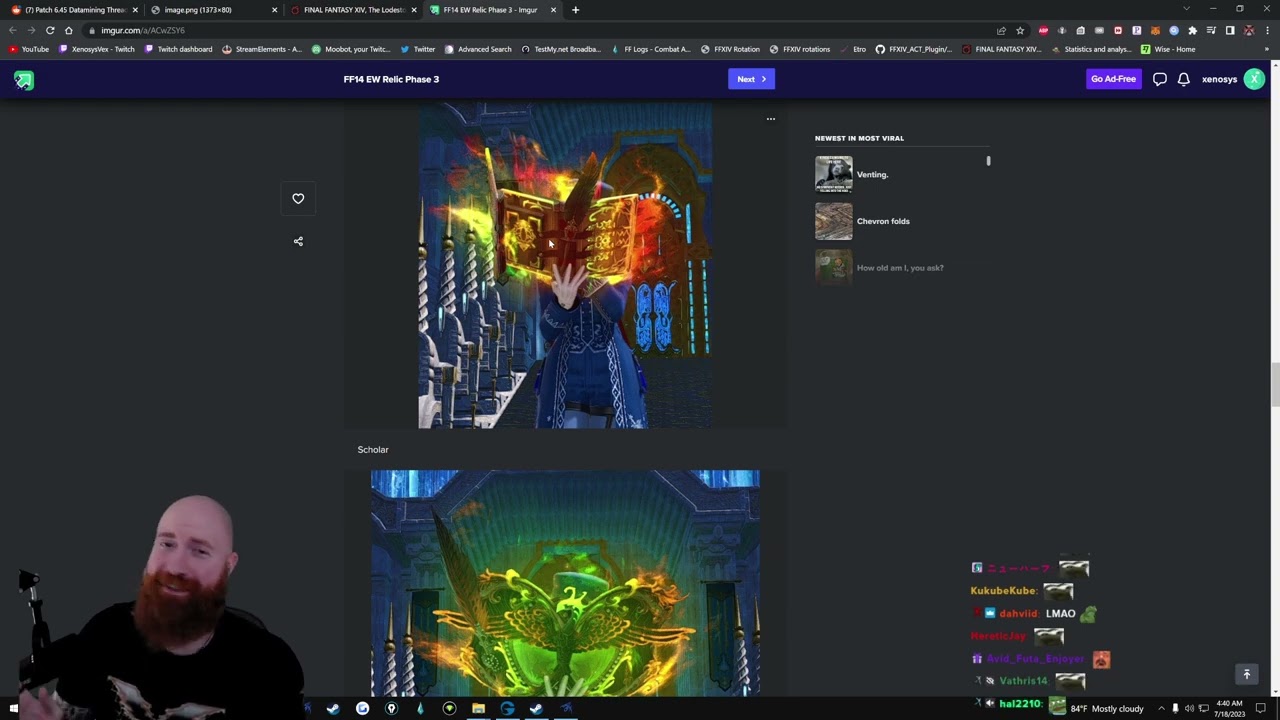Open Wise - Home bookmark
Image resolution: width=1280 pixels, height=720 pixels.
1168,49
